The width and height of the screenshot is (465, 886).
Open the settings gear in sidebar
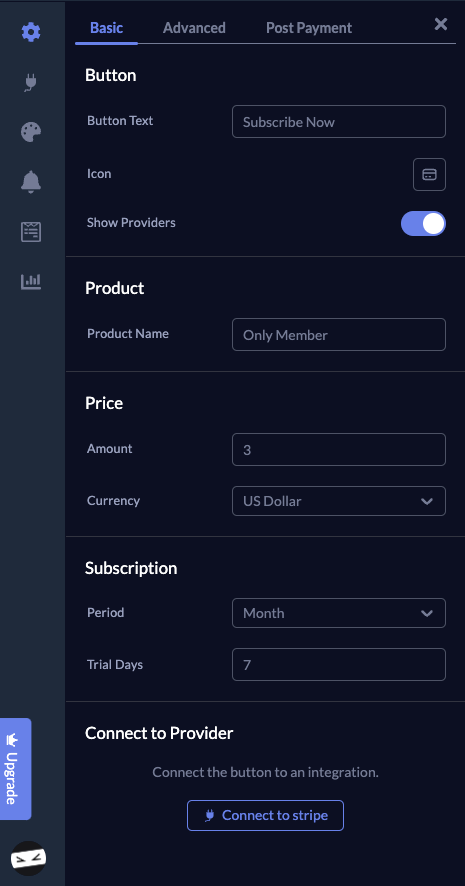coord(31,32)
